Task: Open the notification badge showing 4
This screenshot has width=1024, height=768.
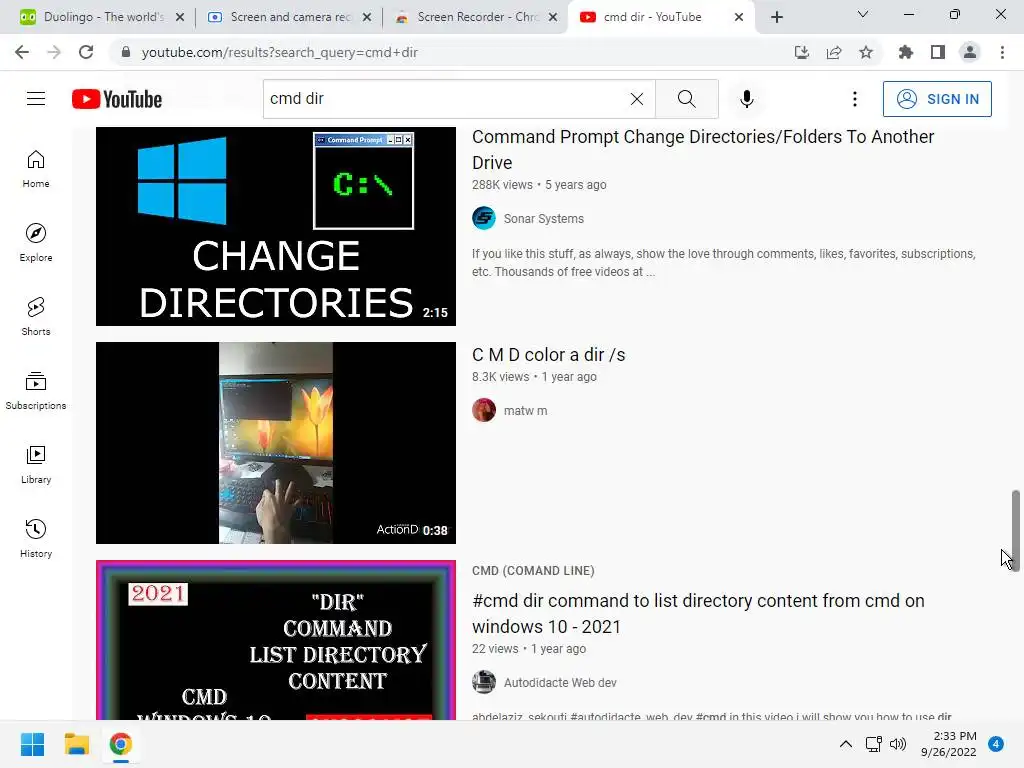Action: [996, 744]
